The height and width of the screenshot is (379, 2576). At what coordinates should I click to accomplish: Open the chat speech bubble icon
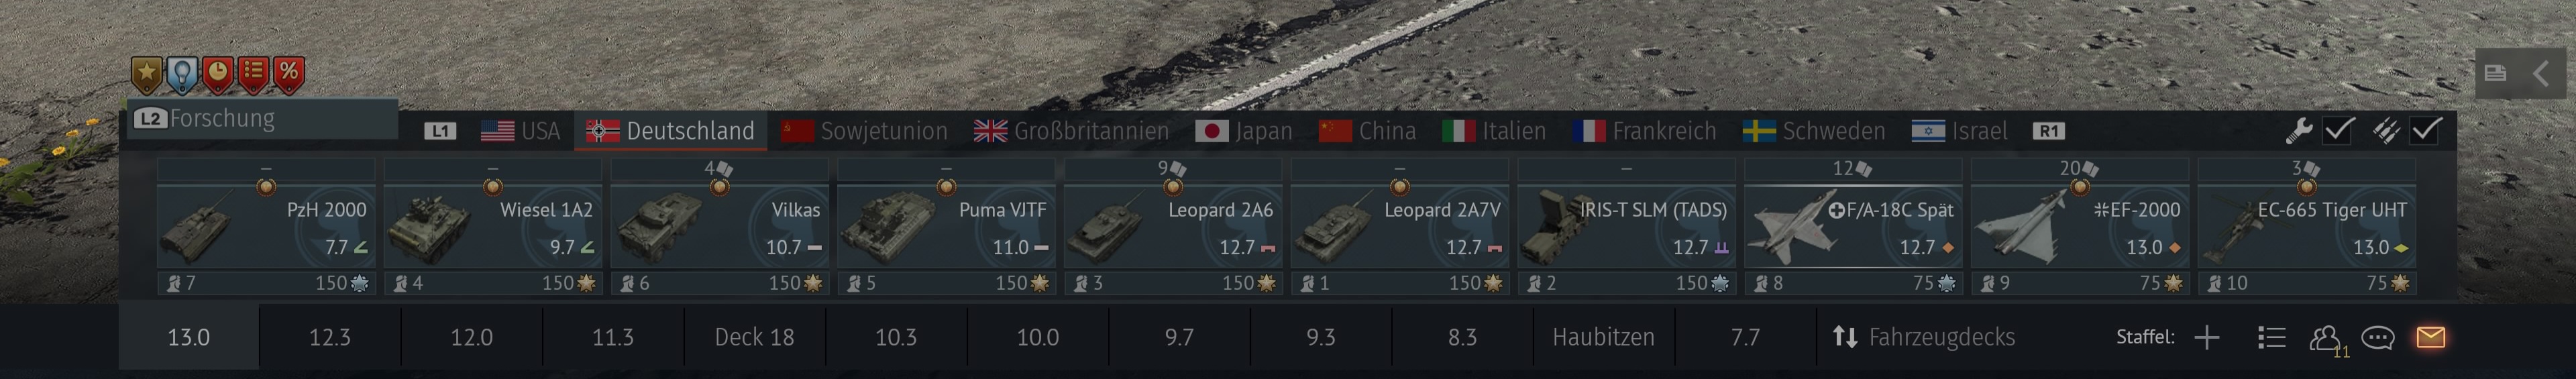pyautogui.click(x=2378, y=338)
